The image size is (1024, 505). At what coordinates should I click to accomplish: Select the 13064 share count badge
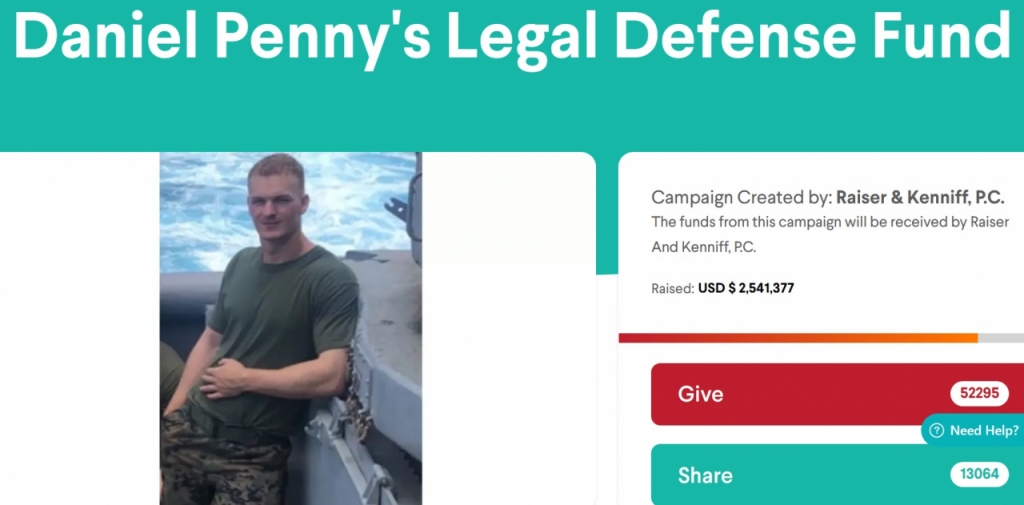[980, 474]
